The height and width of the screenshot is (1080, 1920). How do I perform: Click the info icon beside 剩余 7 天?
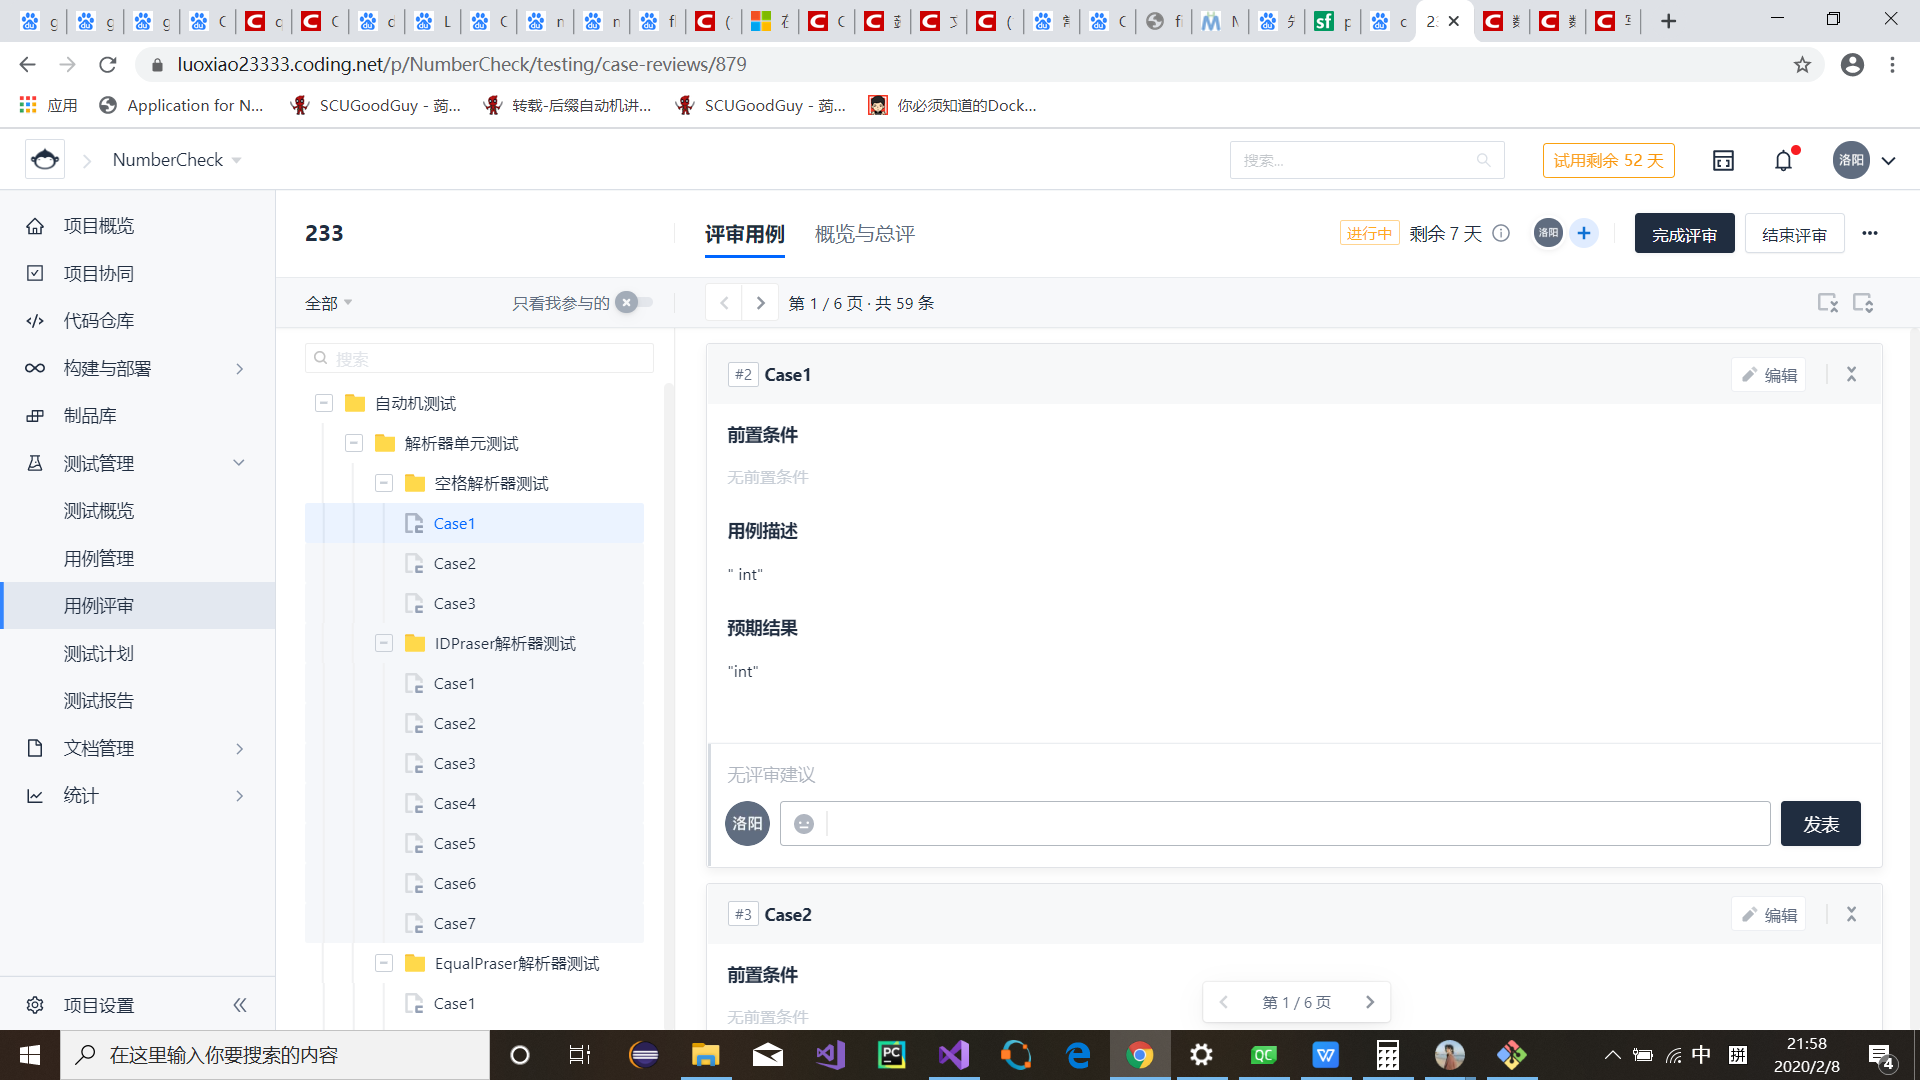click(x=1501, y=233)
